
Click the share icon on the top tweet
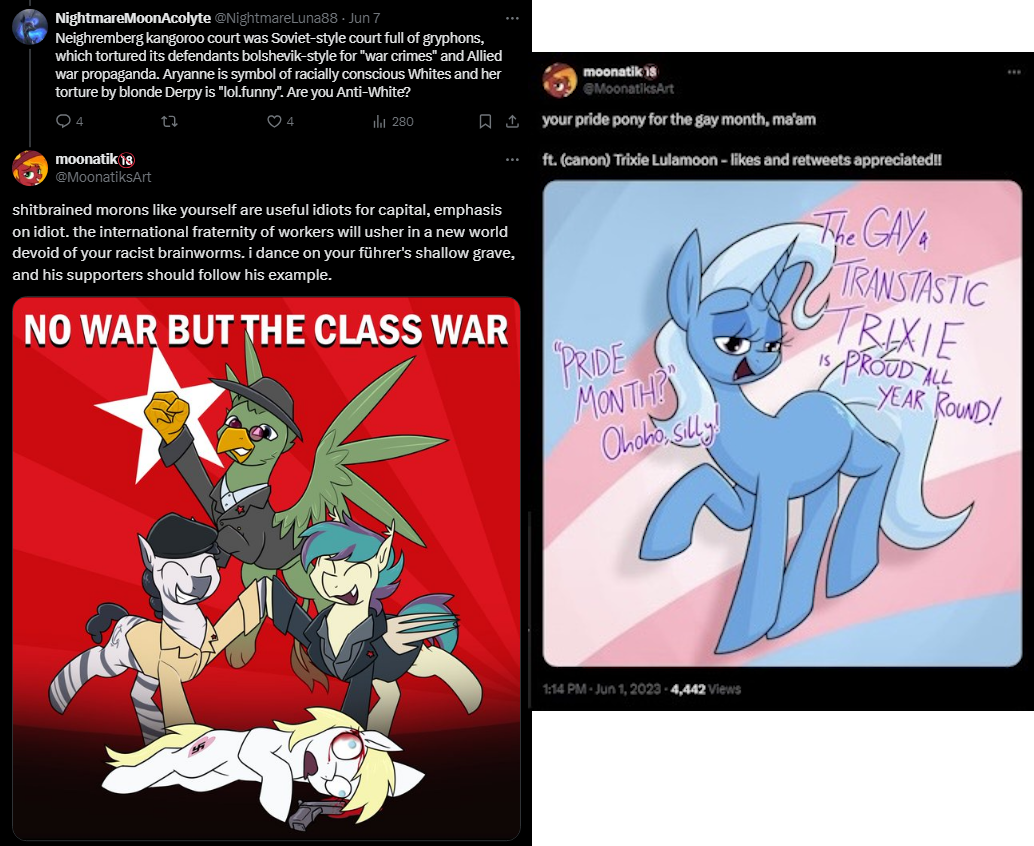tap(512, 121)
